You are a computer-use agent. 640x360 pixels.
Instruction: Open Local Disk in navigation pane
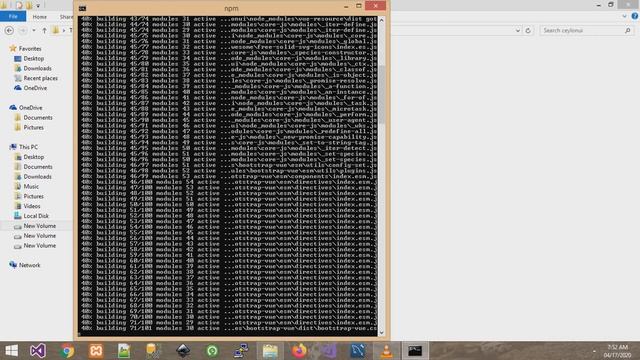point(36,216)
